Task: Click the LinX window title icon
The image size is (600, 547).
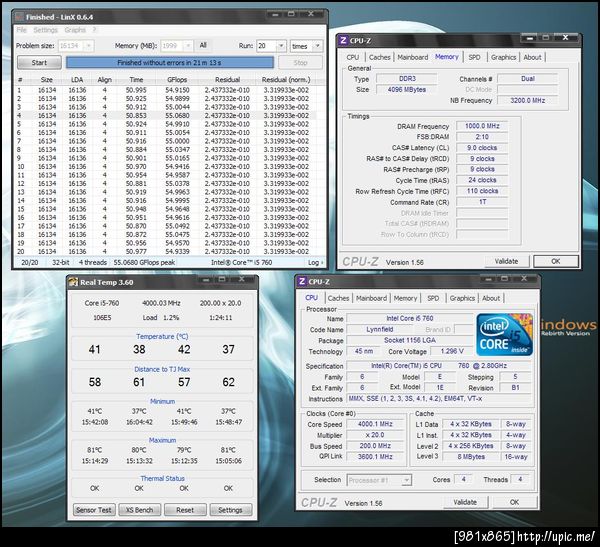Action: pos(20,17)
